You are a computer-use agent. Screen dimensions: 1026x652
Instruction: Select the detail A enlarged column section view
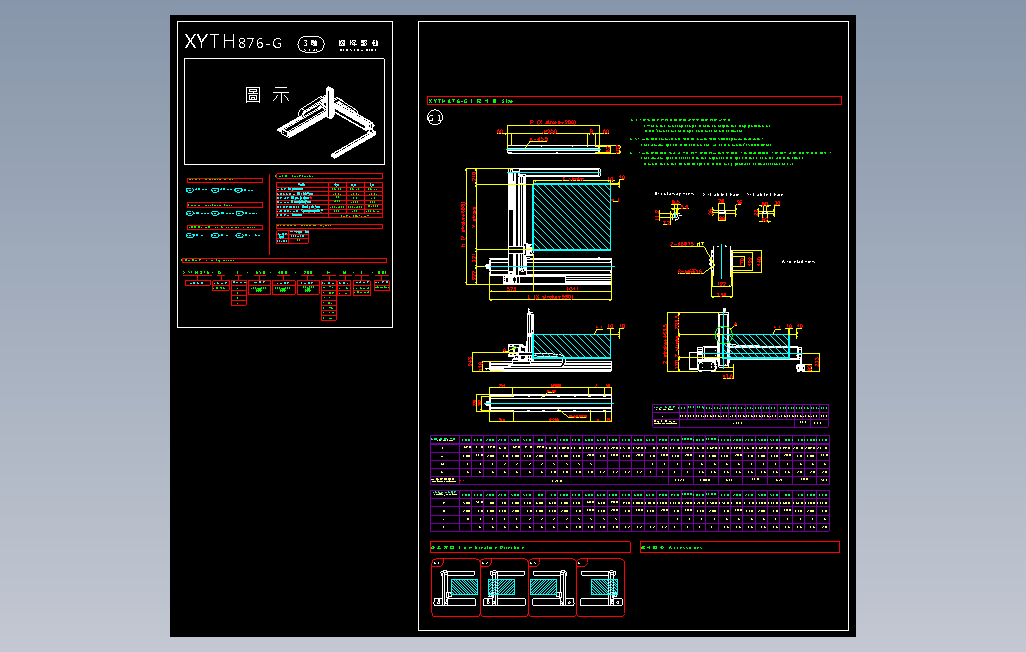coord(716,270)
